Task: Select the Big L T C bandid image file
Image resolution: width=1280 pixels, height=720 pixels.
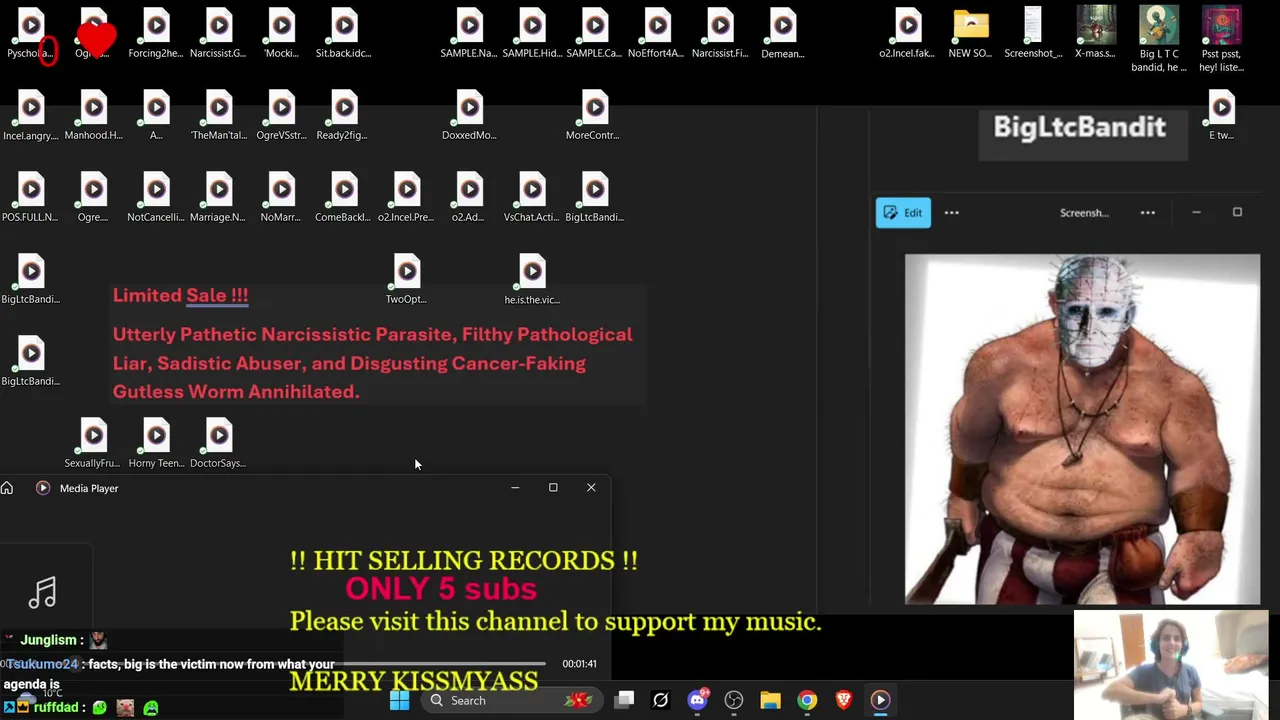Action: 1158,40
